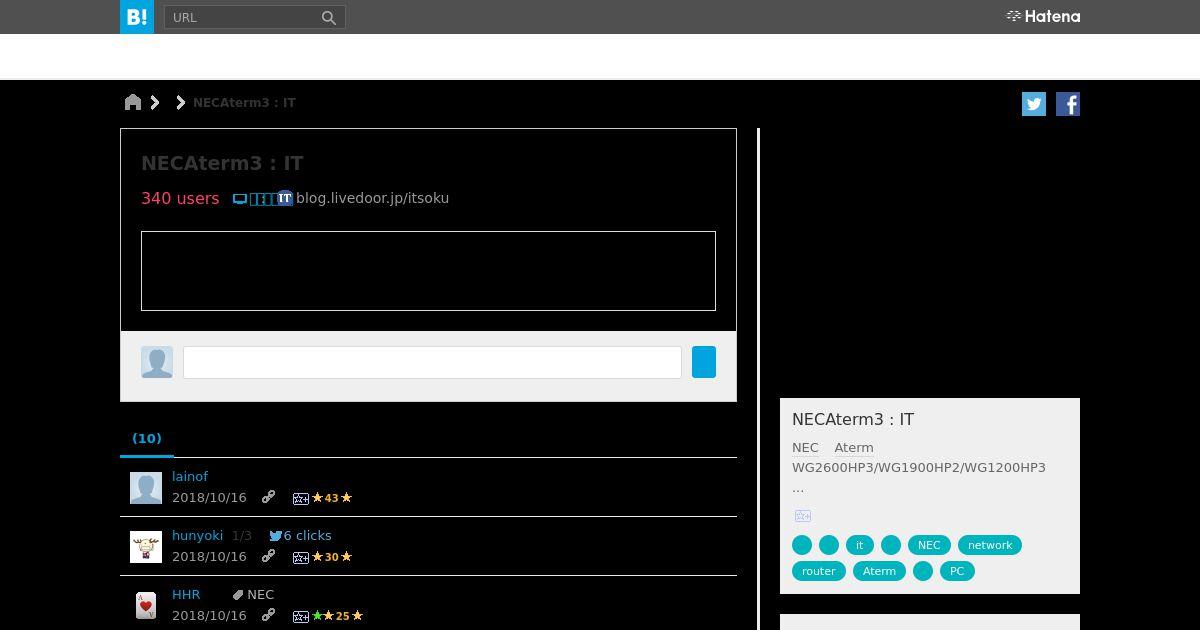Add star to HHR's comment
This screenshot has height=630, width=1200.
point(300,616)
